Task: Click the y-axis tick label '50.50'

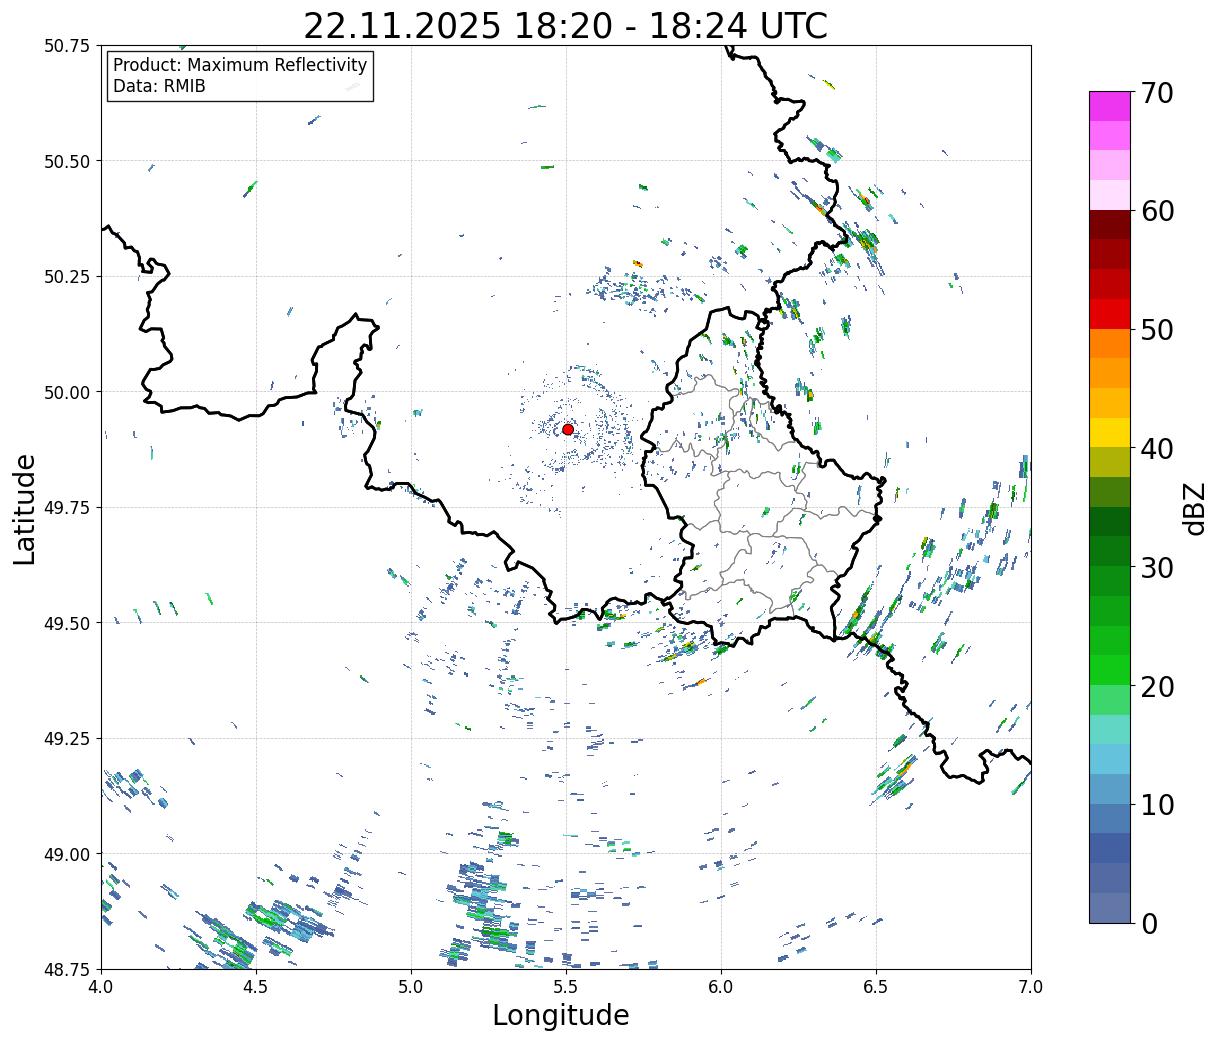Action: coord(67,161)
